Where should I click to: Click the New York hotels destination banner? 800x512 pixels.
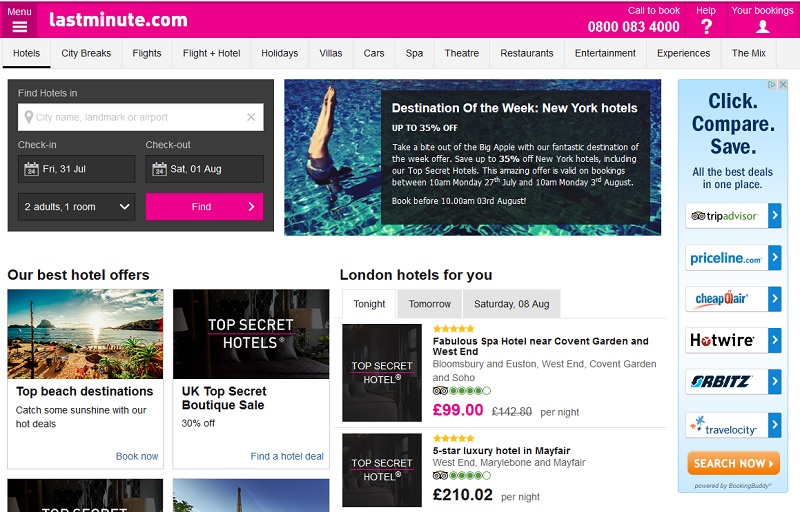click(472, 157)
